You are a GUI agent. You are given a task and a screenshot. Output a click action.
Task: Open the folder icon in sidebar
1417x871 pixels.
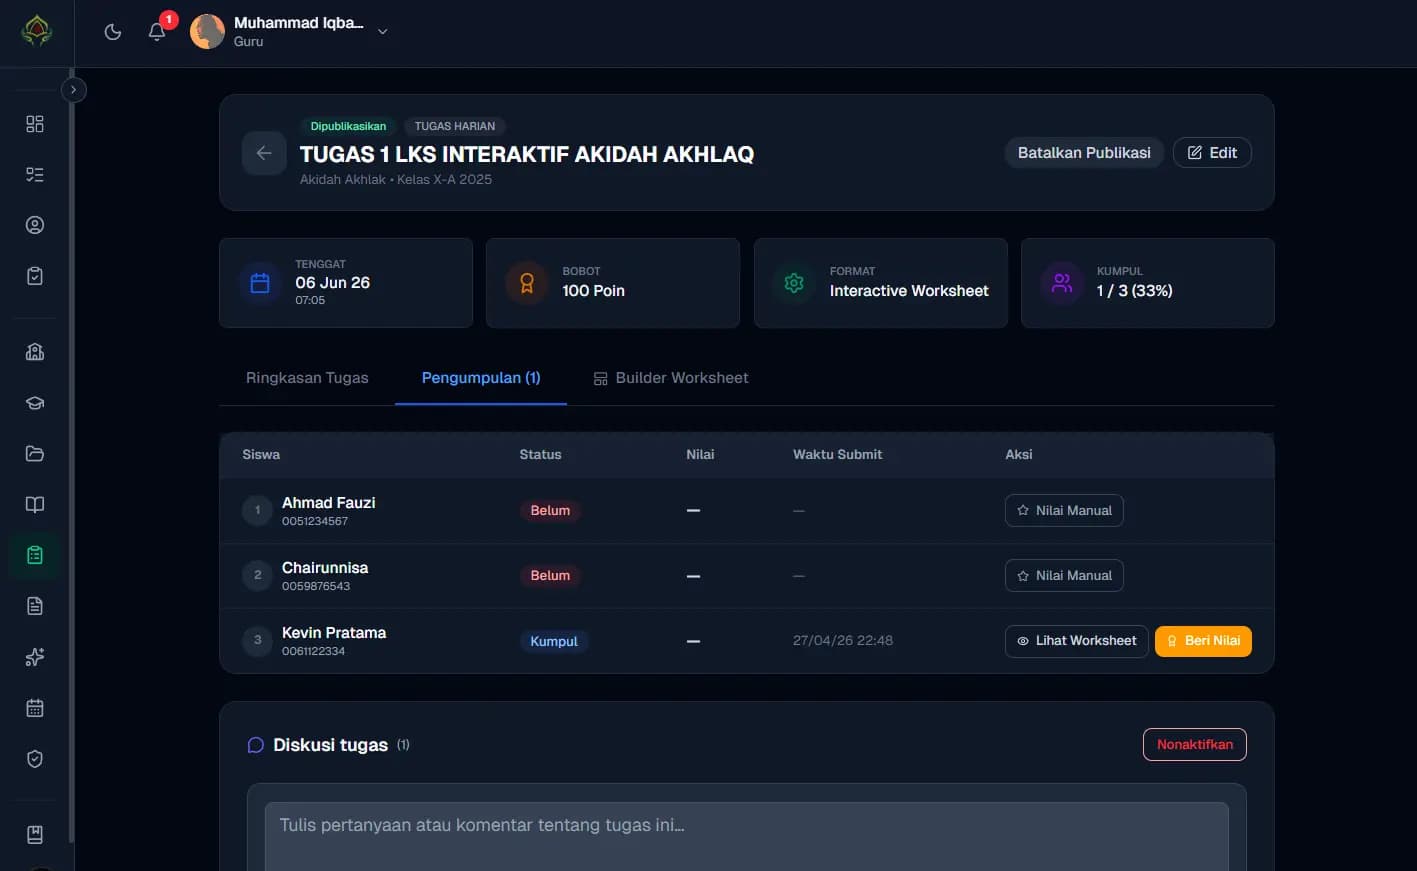[35, 454]
